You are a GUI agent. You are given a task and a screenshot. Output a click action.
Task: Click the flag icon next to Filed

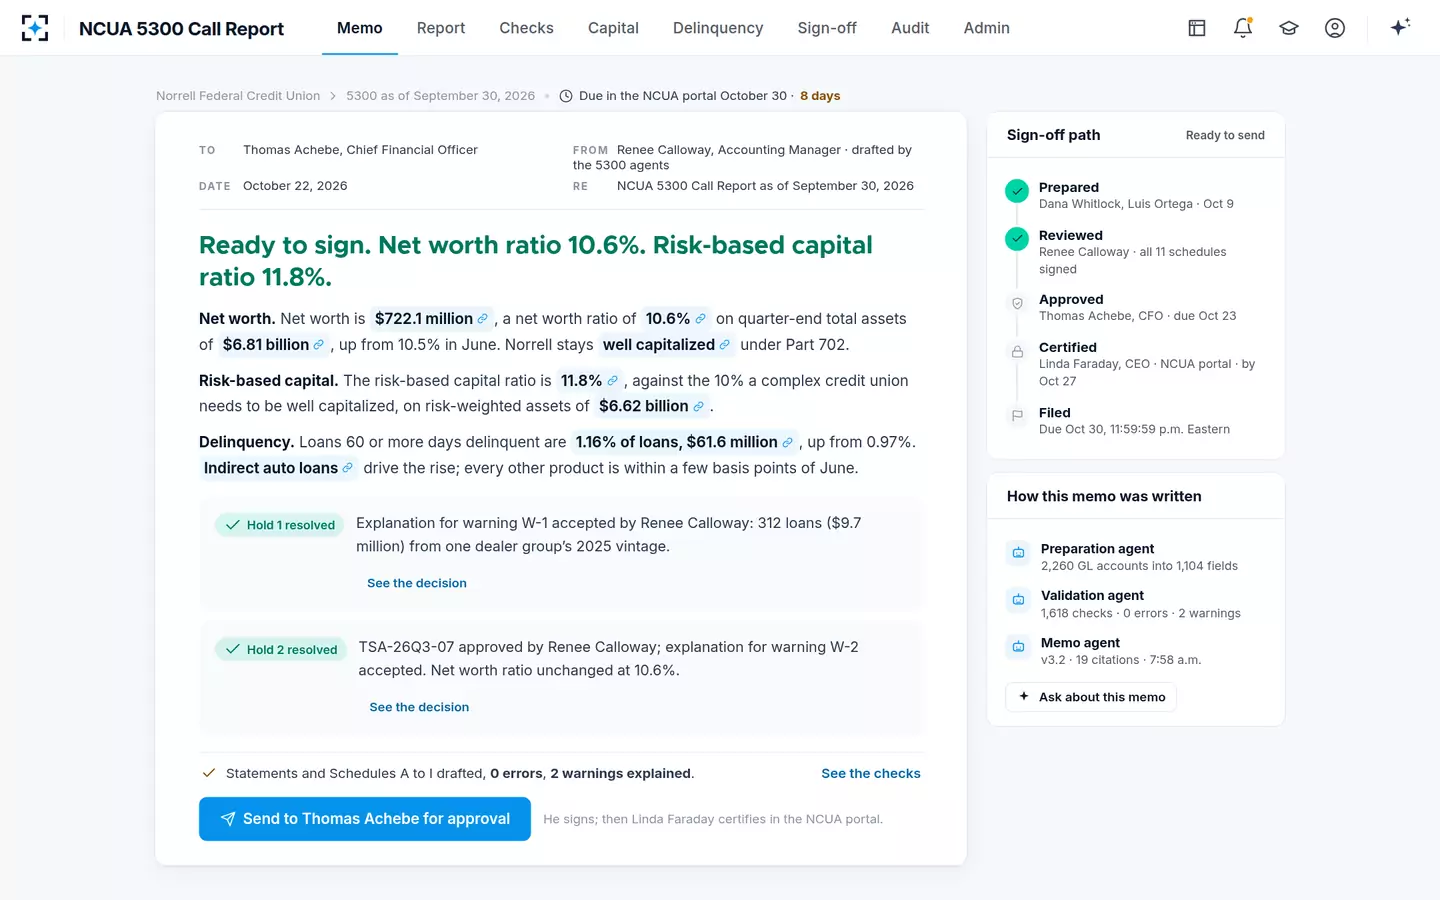(x=1017, y=416)
